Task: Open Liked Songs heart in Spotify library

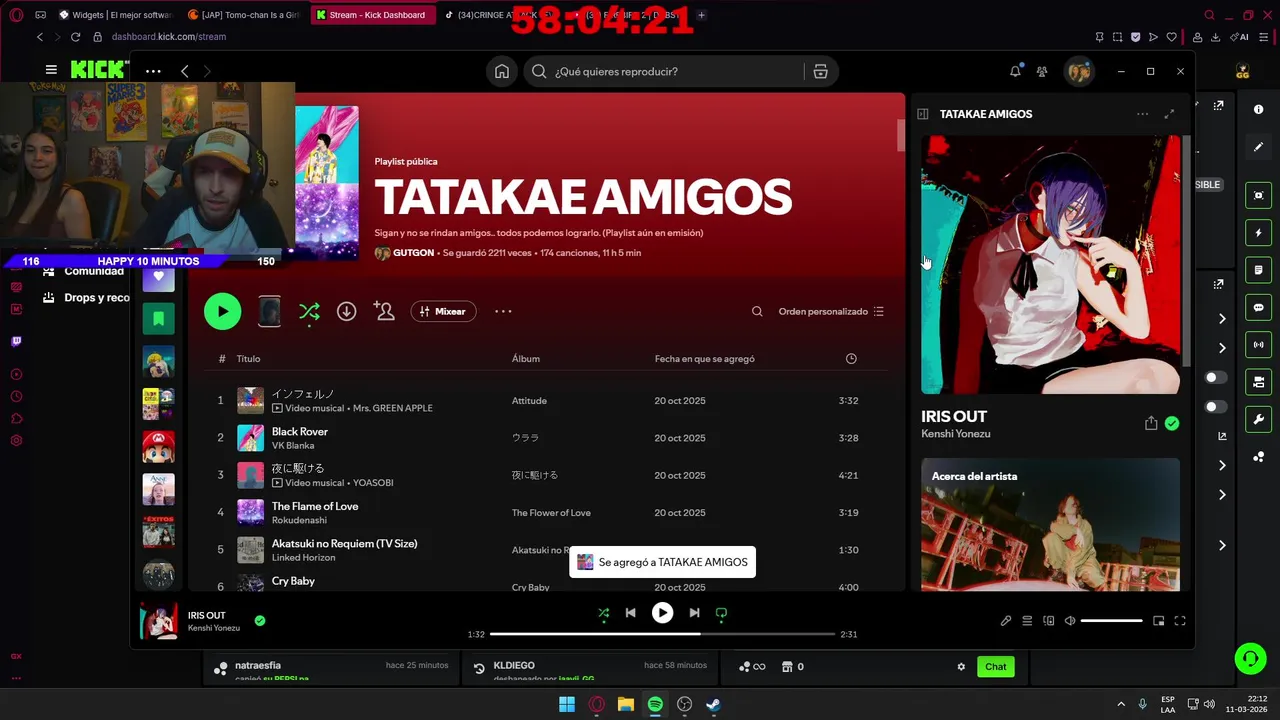Action: pos(158,276)
